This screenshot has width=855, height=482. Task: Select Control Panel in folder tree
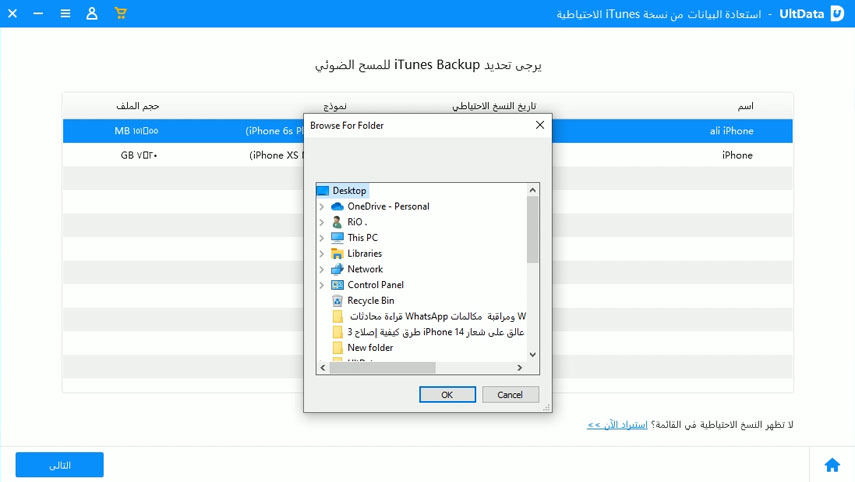375,285
